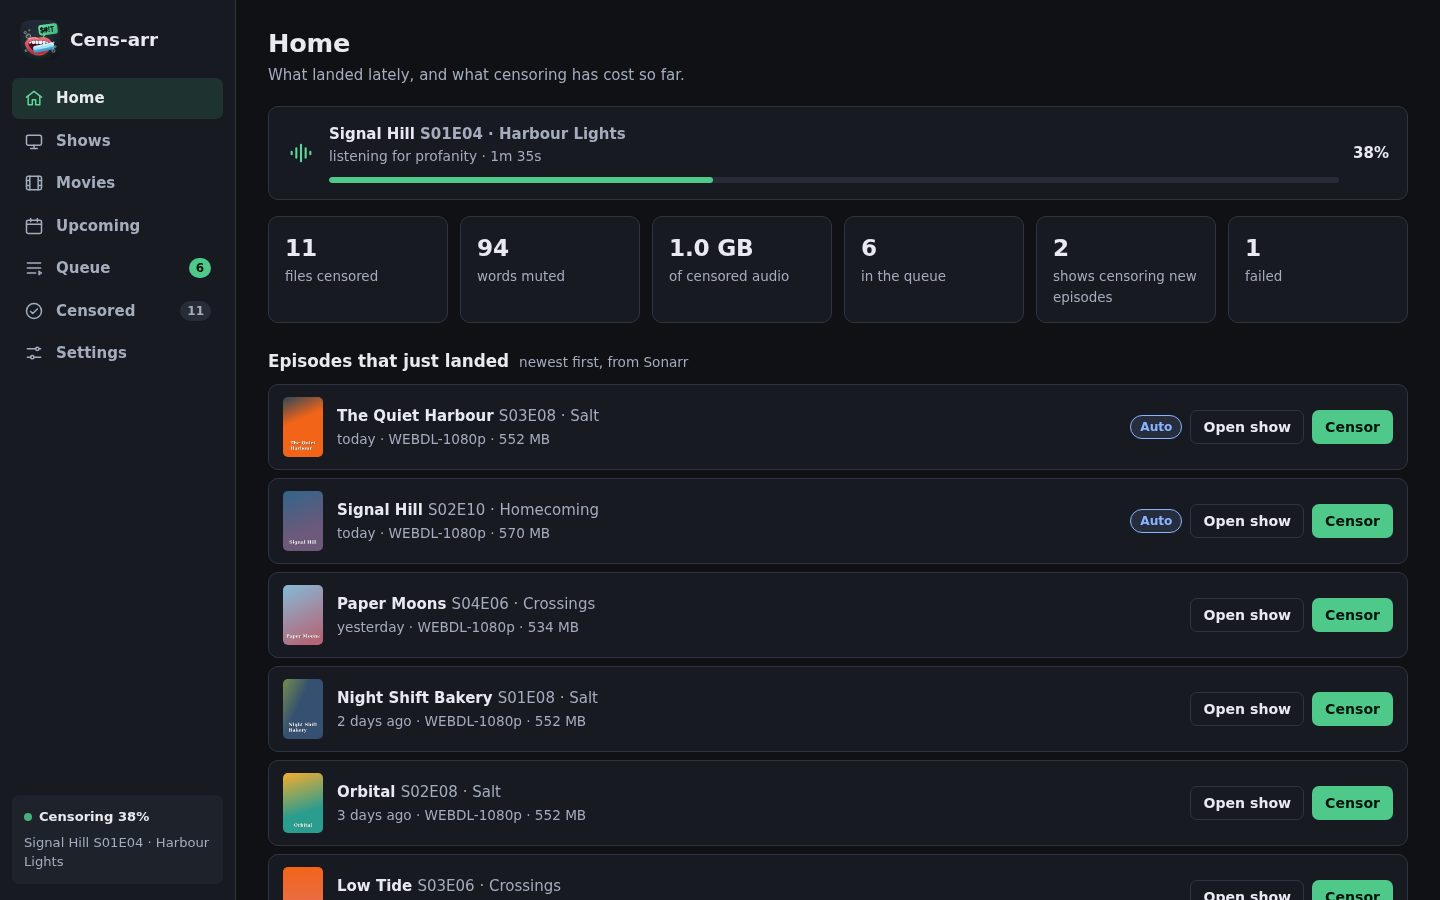Open show for Paper Moons
Viewport: 1440px width, 900px height.
point(1247,615)
